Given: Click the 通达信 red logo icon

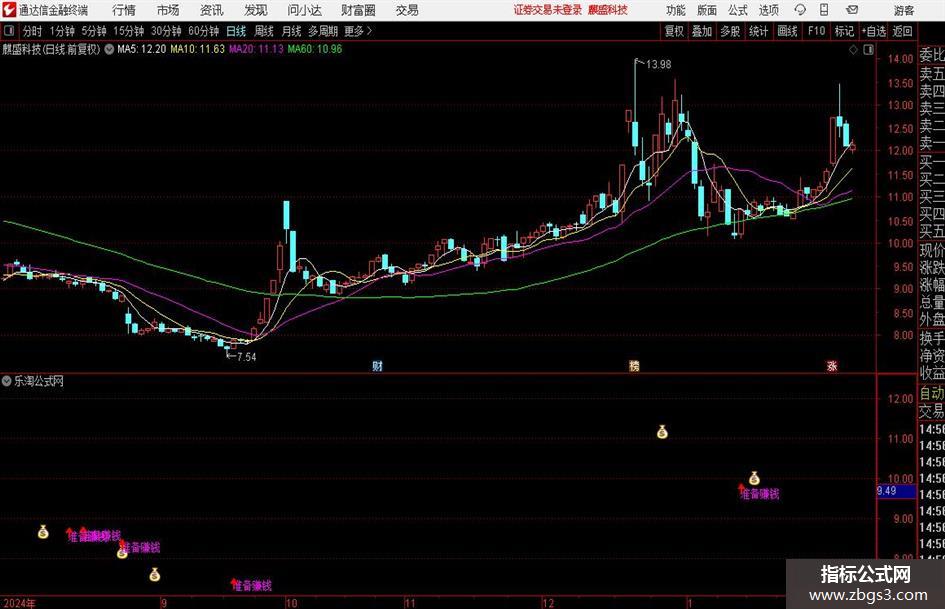Looking at the screenshot, I should click(x=9, y=10).
